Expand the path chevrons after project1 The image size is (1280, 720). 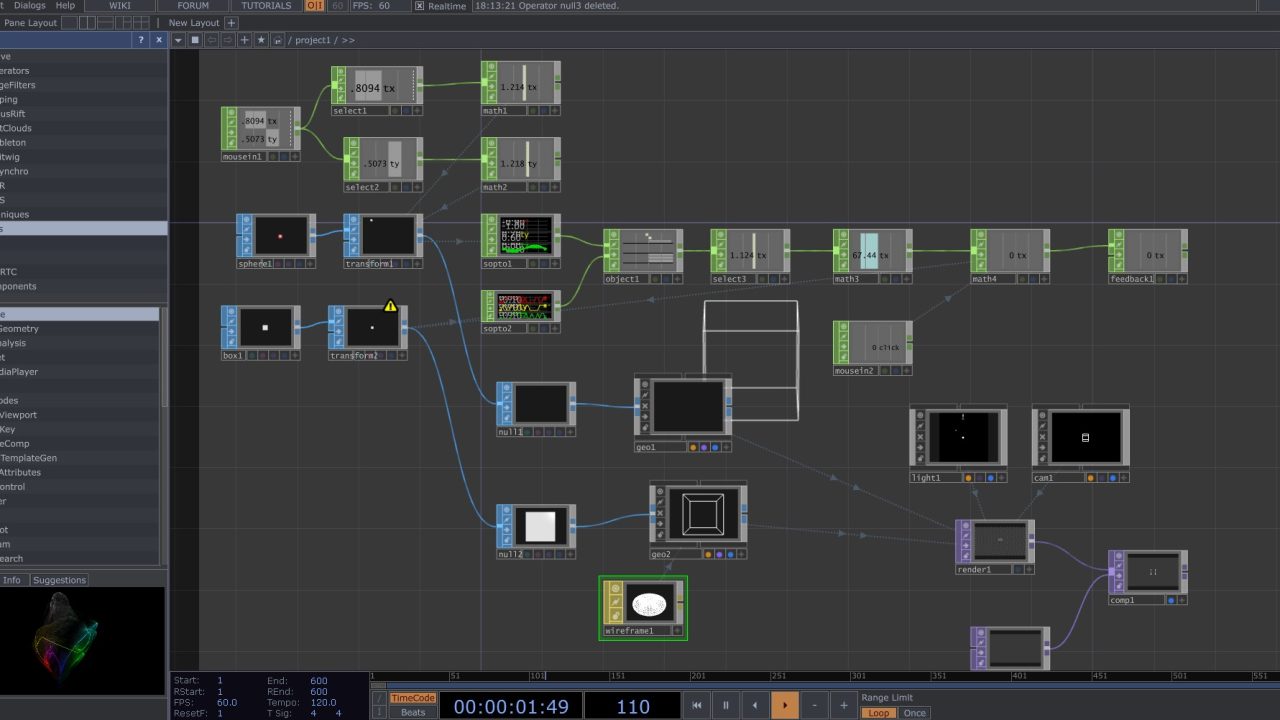[x=348, y=40]
